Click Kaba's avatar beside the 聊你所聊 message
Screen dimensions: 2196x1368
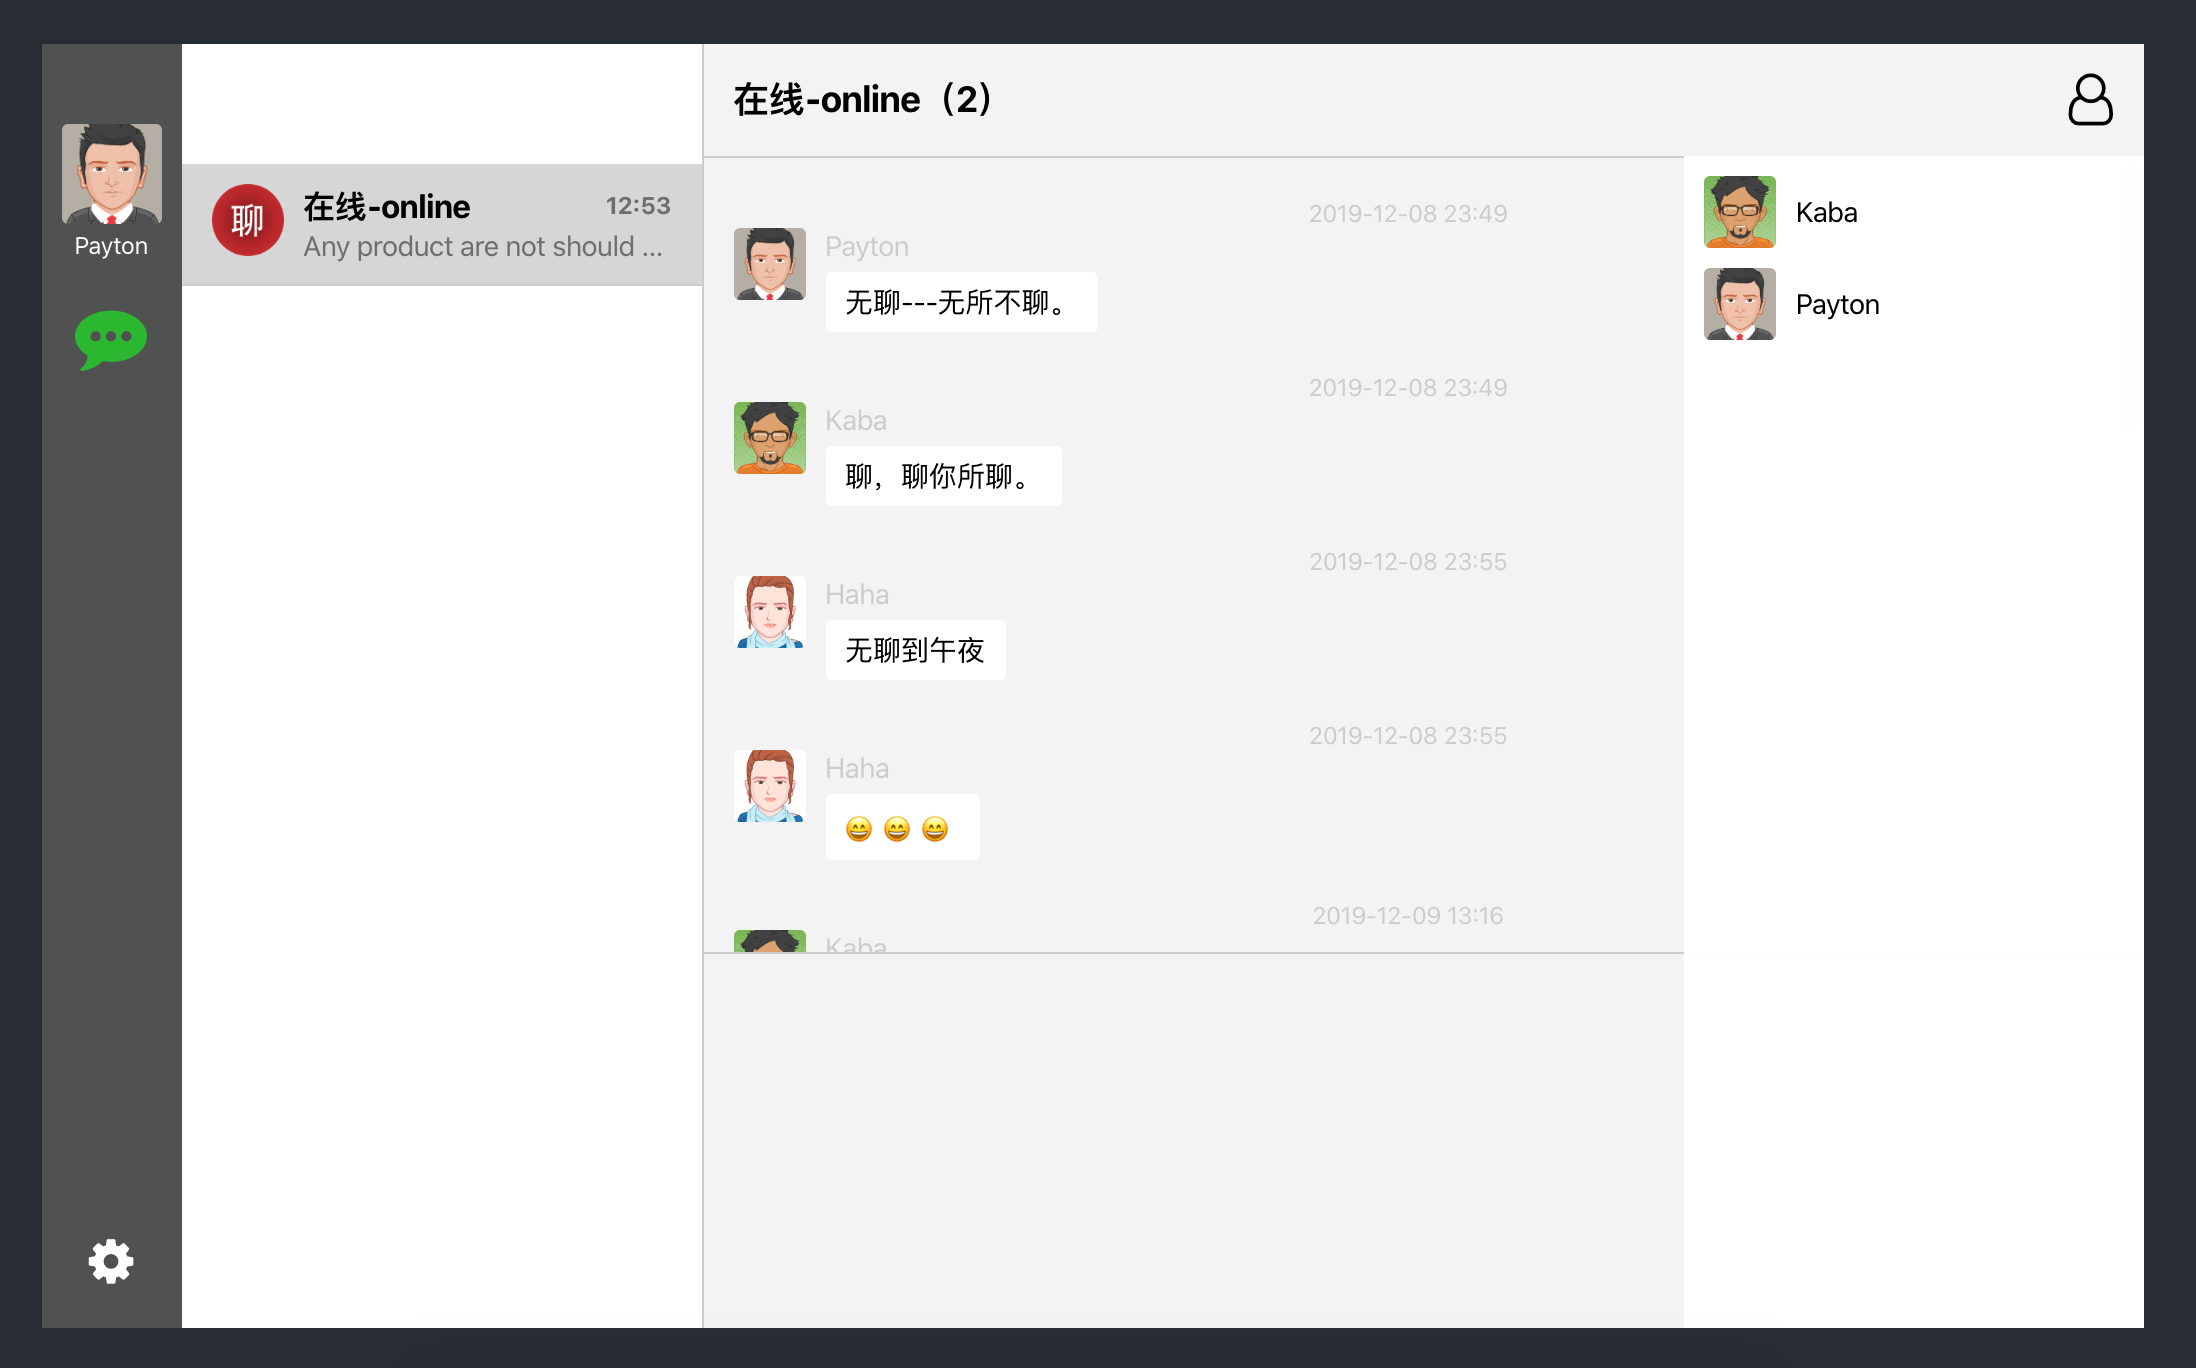point(769,438)
